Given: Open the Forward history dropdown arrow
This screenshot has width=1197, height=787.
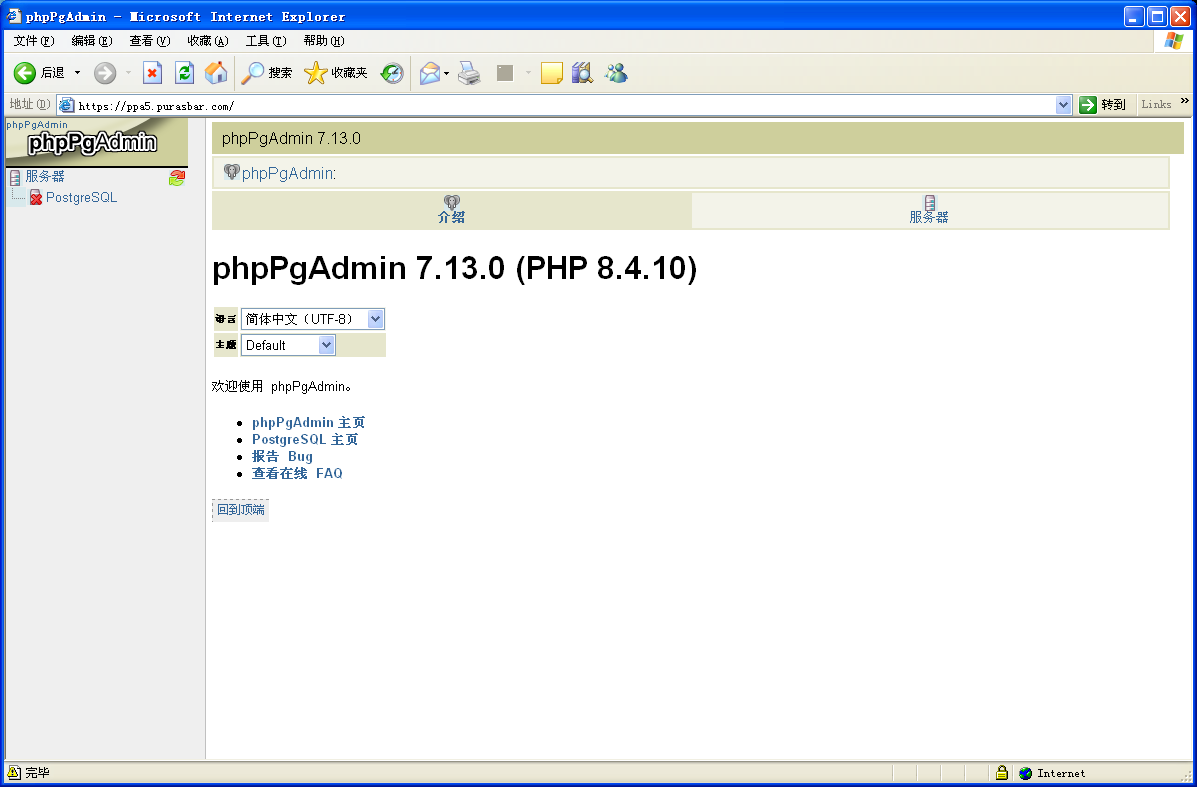Looking at the screenshot, I should [127, 73].
